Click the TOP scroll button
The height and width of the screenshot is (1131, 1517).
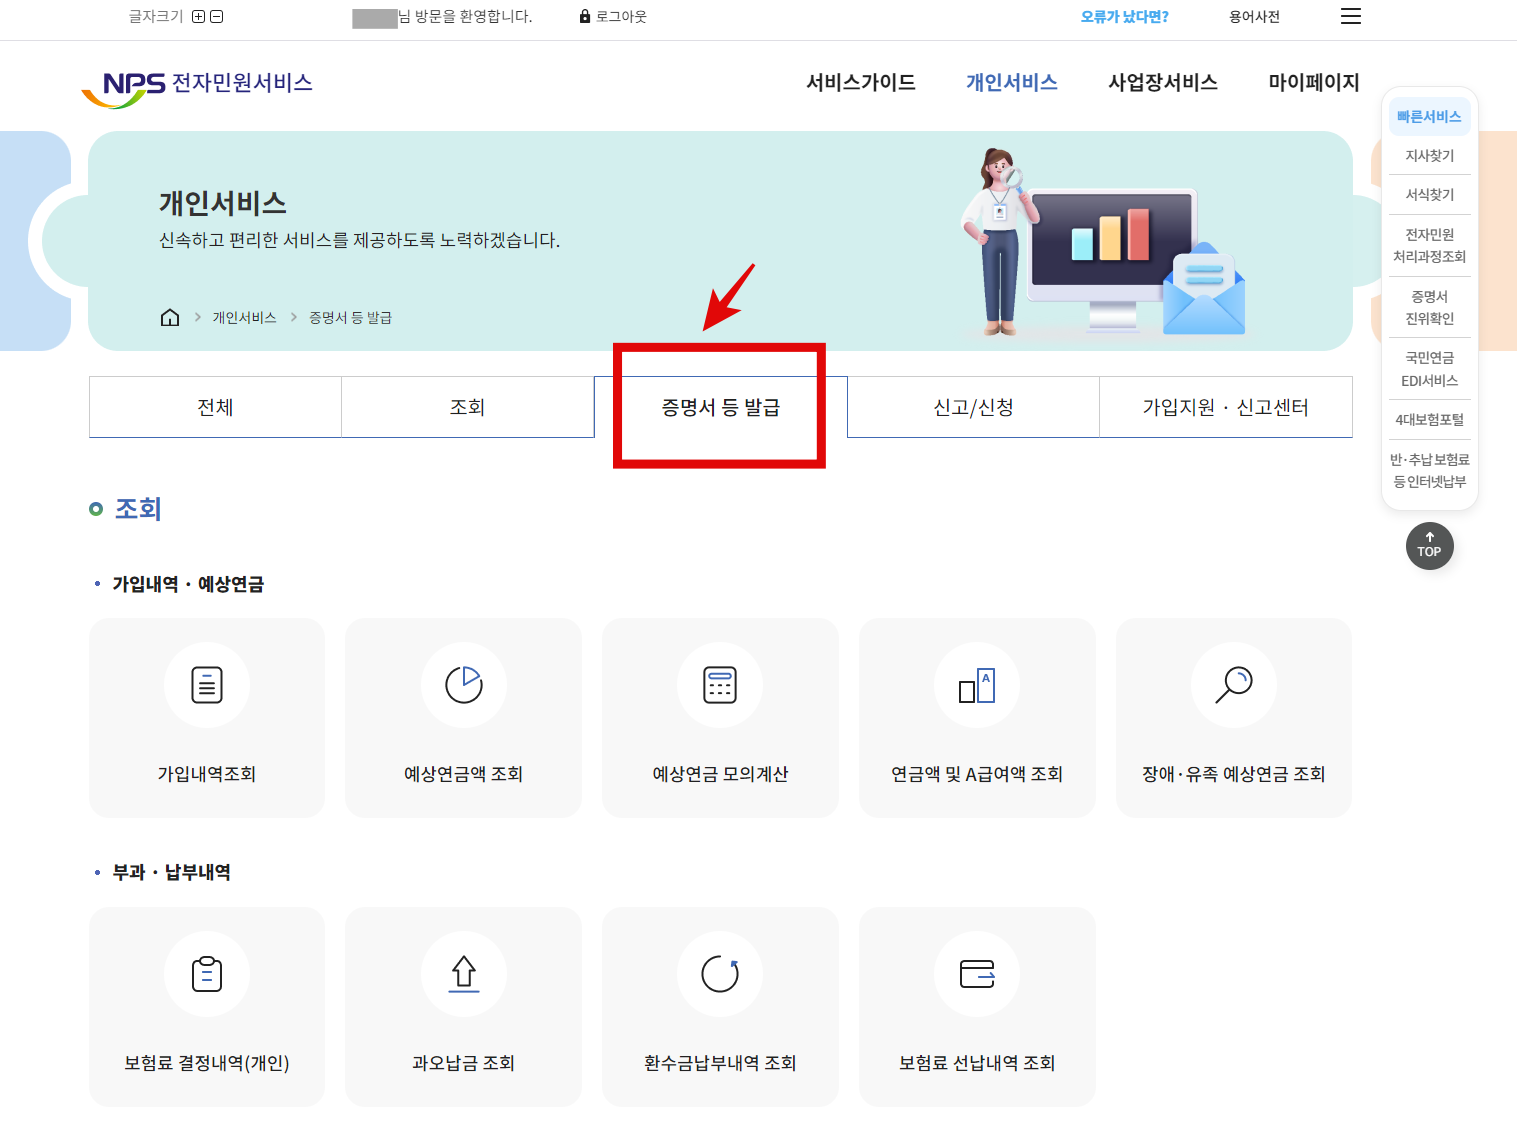coord(1429,546)
